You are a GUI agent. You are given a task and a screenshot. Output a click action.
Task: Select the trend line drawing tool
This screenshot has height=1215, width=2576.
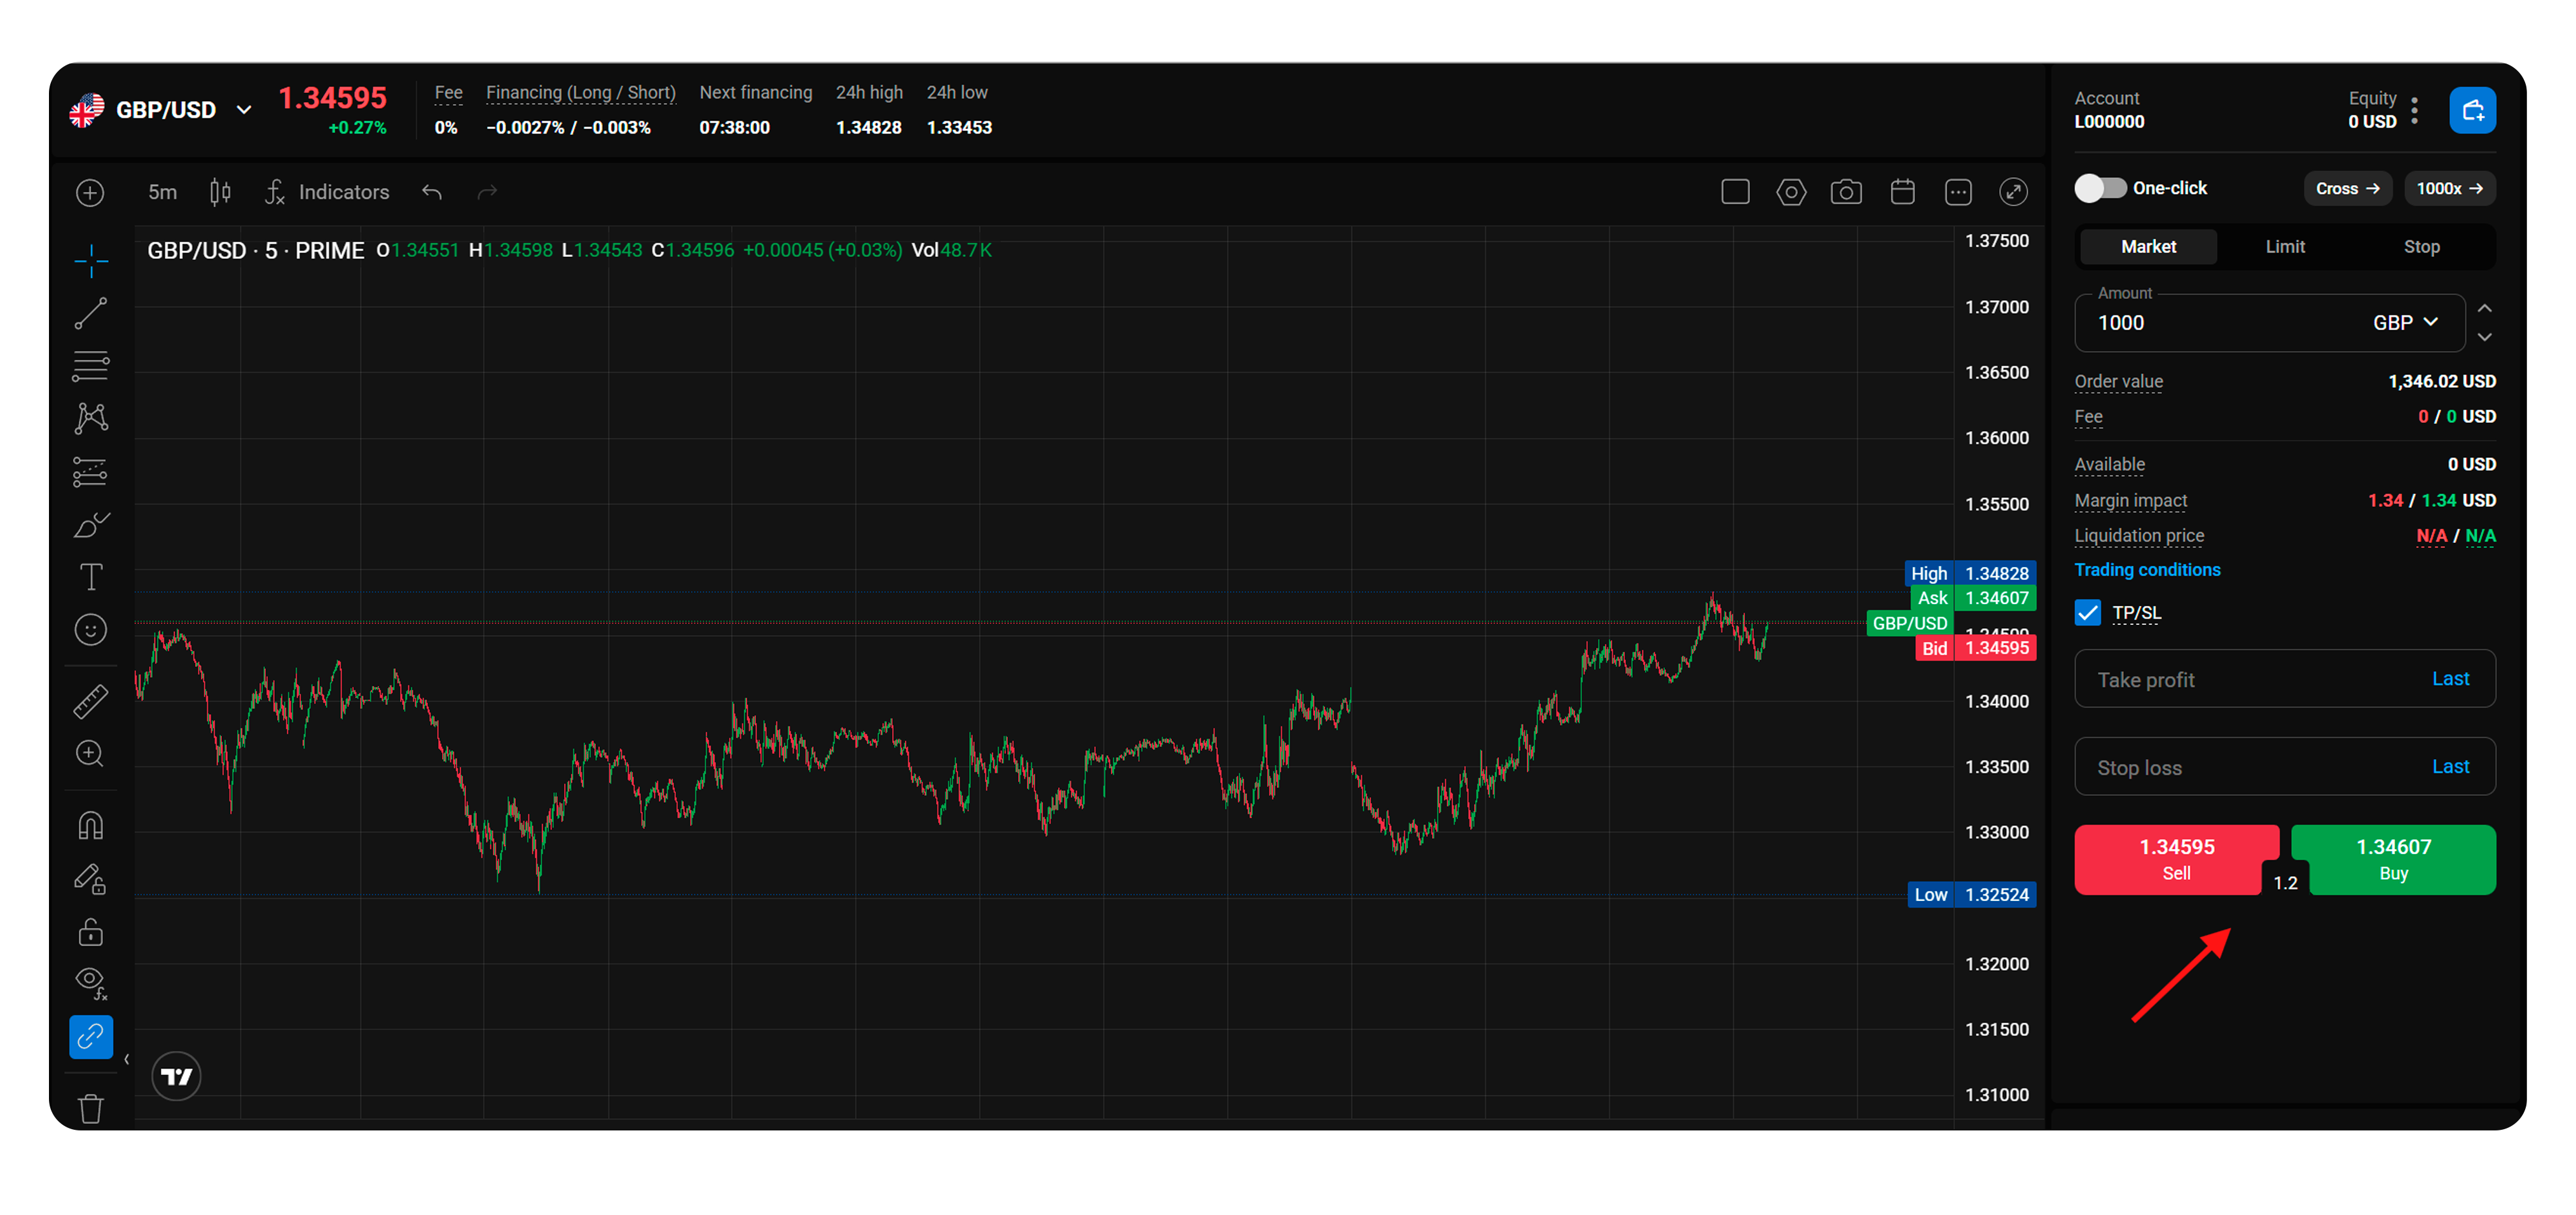pos(91,313)
